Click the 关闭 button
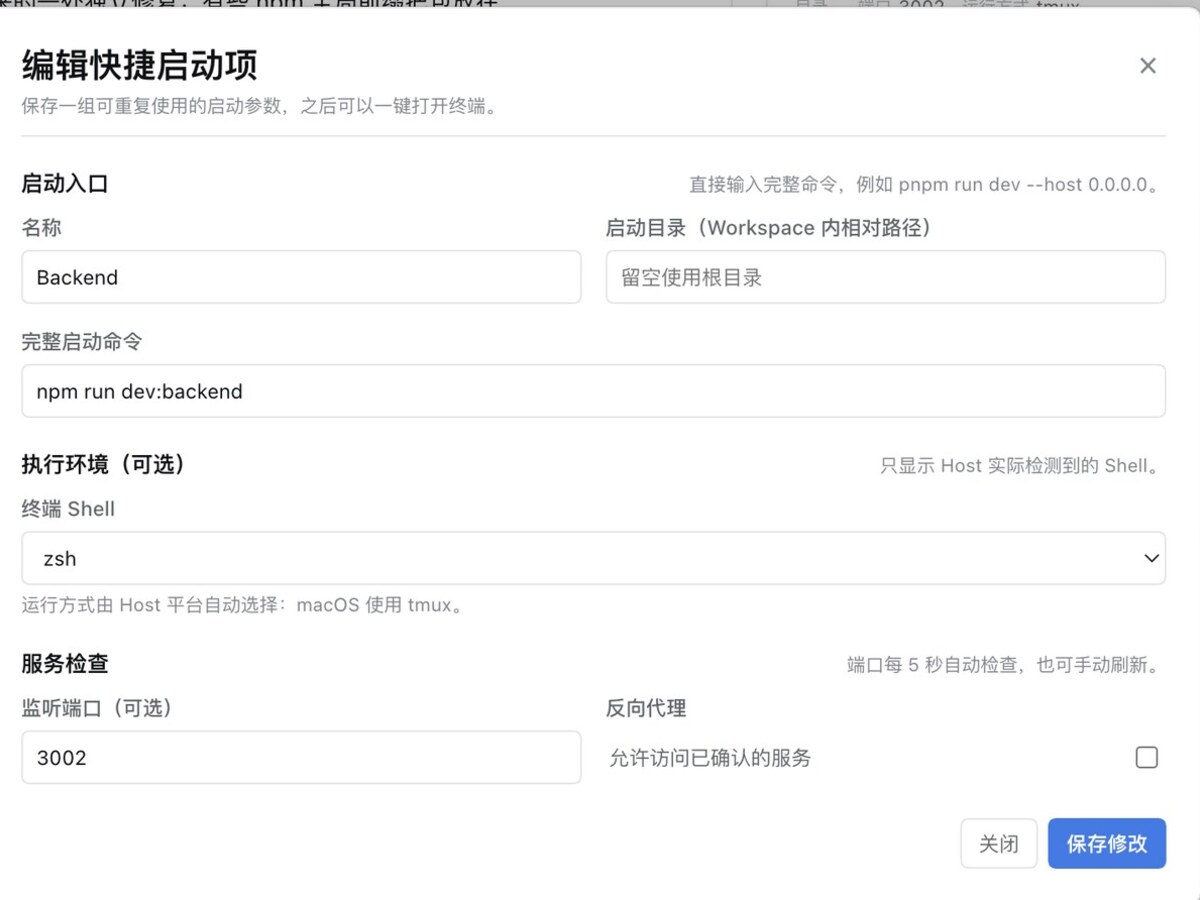 (998, 844)
